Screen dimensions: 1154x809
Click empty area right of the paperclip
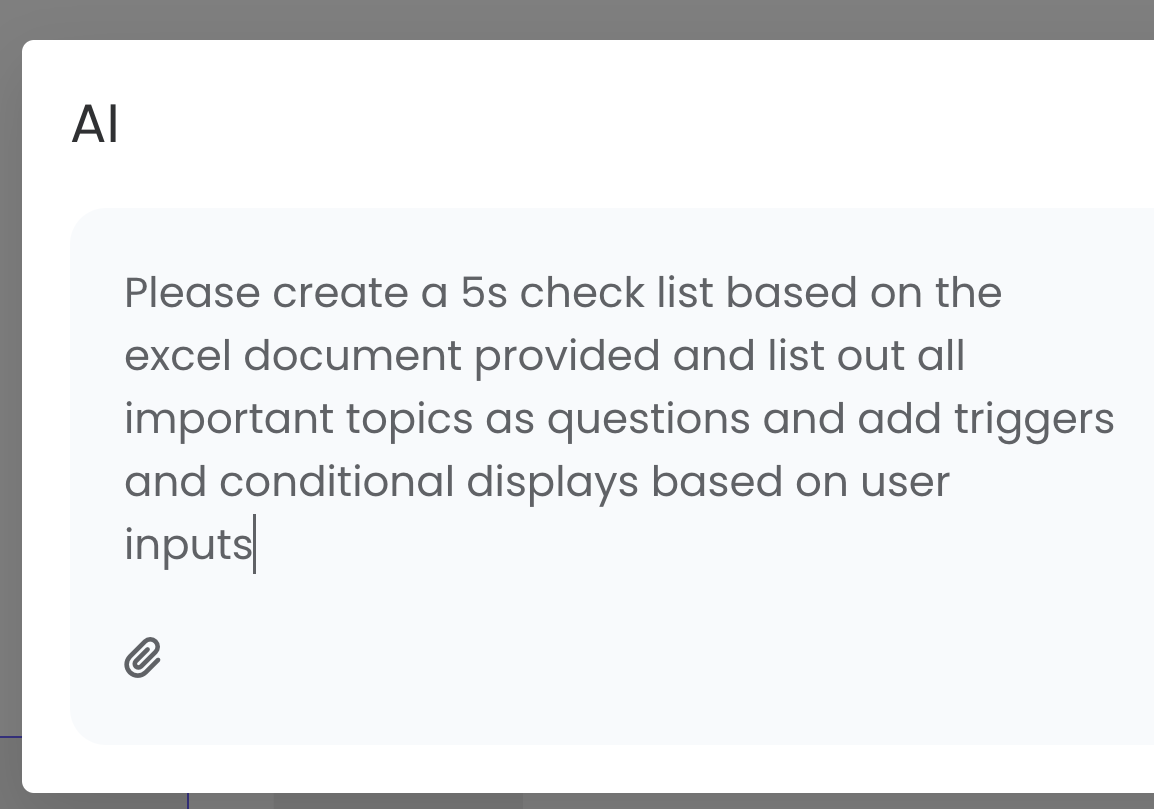point(589,657)
